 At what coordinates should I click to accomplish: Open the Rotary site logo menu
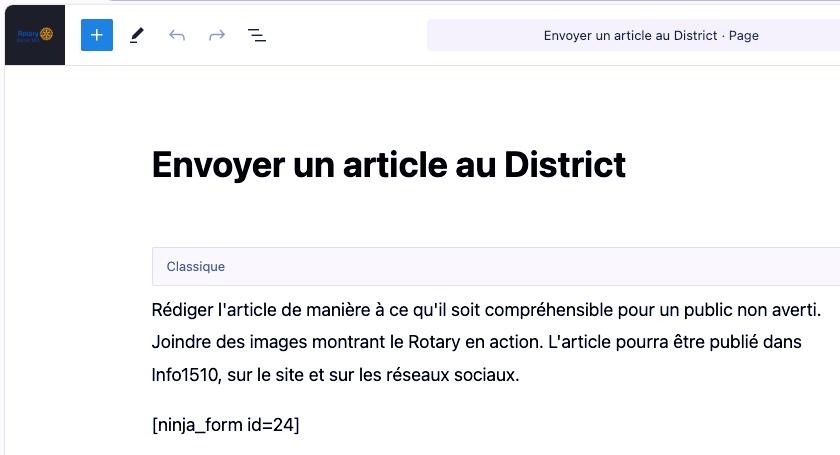(x=35, y=35)
